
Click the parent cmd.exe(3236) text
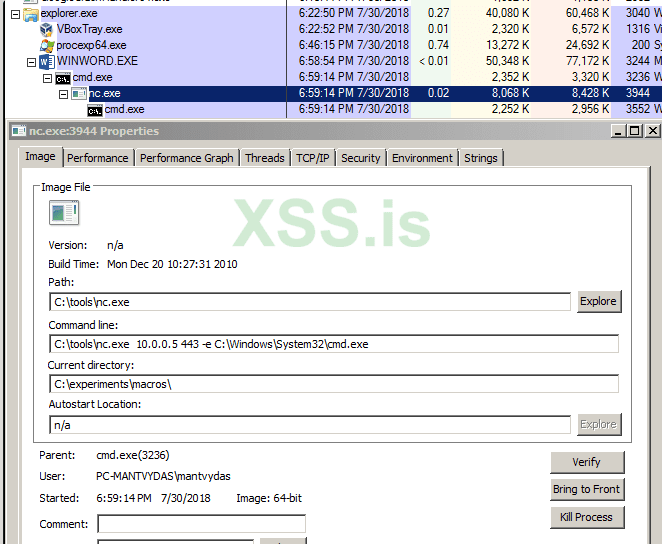[133, 455]
